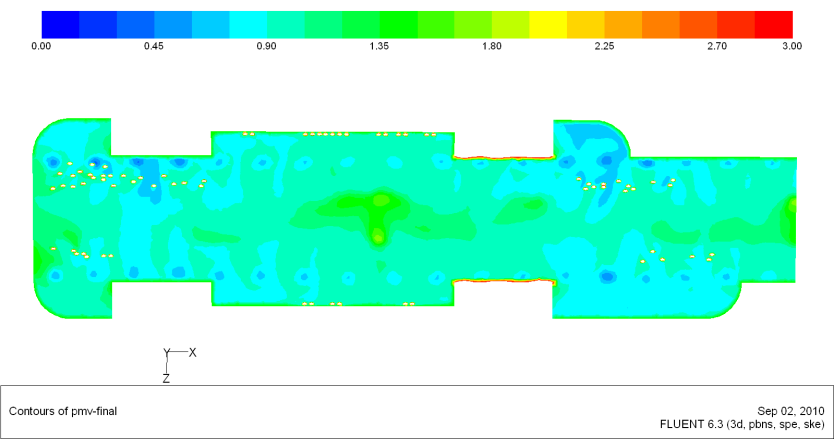The width and height of the screenshot is (834, 439).
Task: Click the 2.70 legend value label
Action: click(717, 46)
